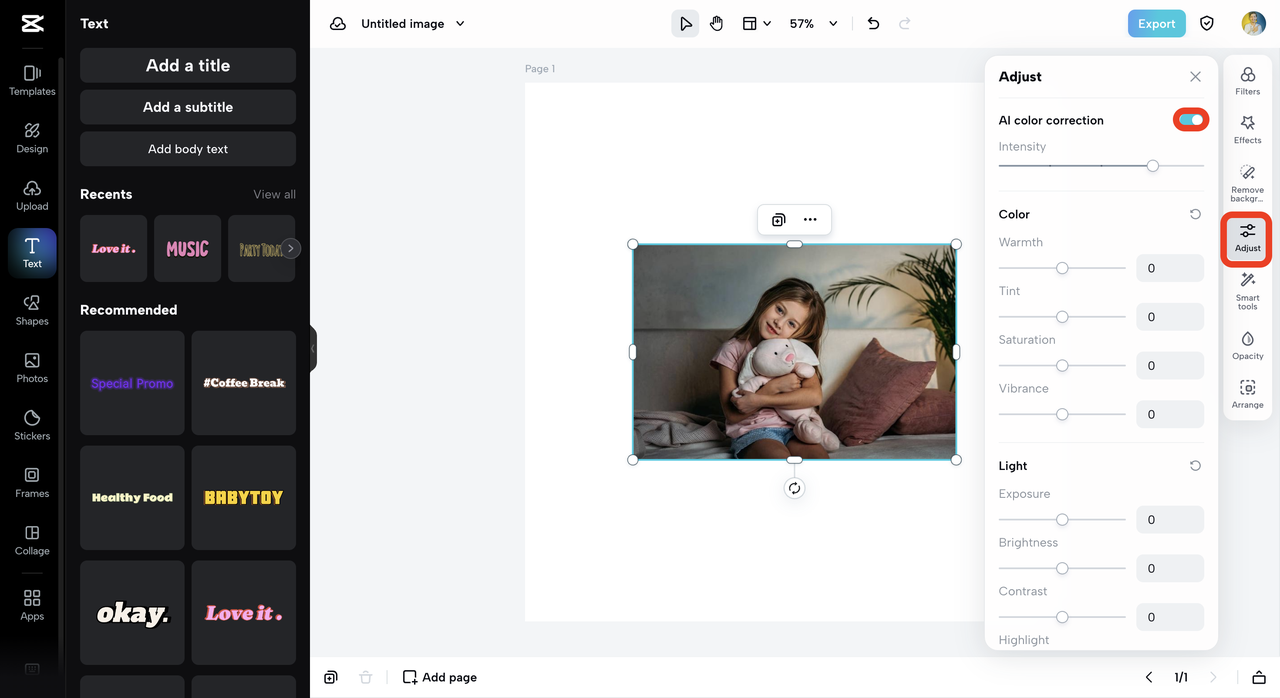This screenshot has height=698, width=1280.
Task: Open the shield privacy icon
Action: coord(1207,24)
